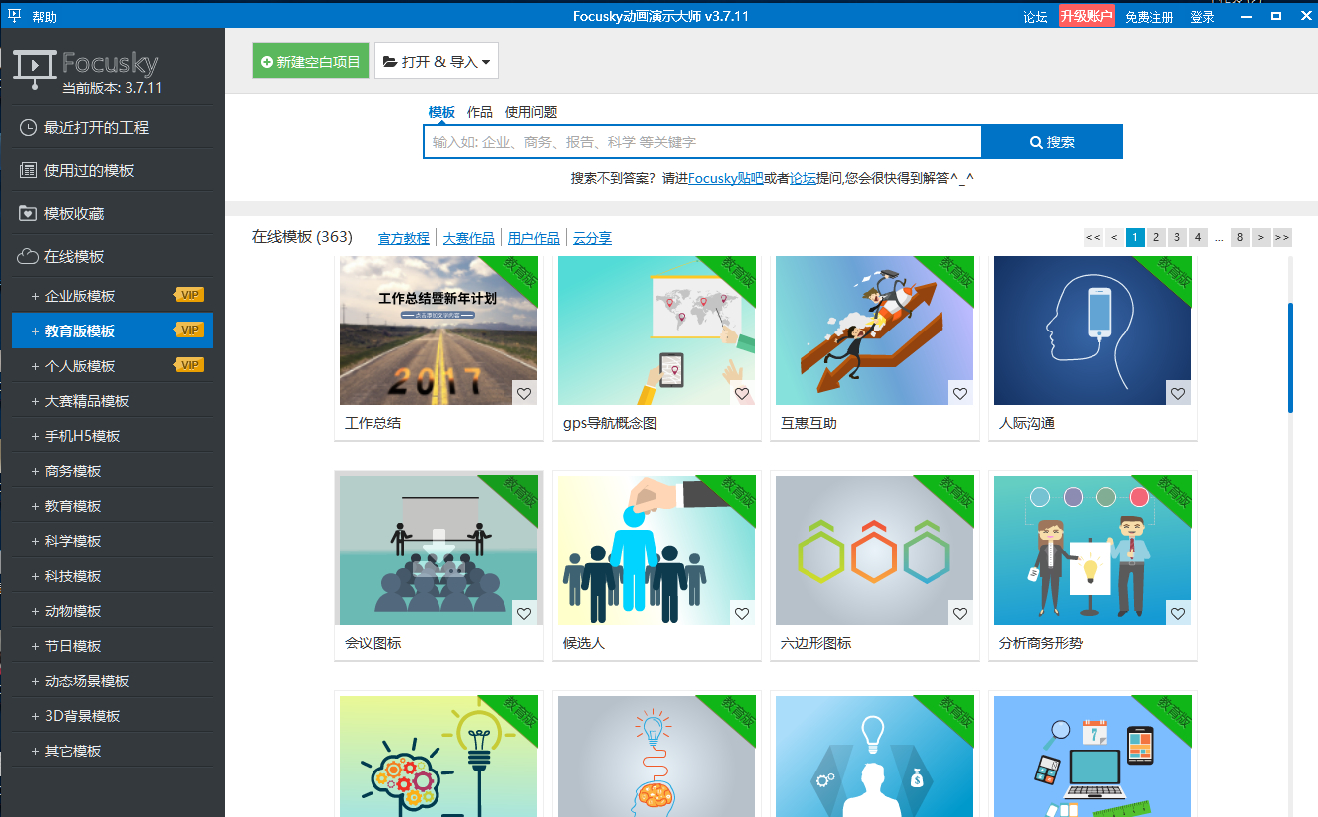Viewport: 1318px width, 817px height.
Task: Expand the 手机H5模板 category
Action: click(36, 436)
